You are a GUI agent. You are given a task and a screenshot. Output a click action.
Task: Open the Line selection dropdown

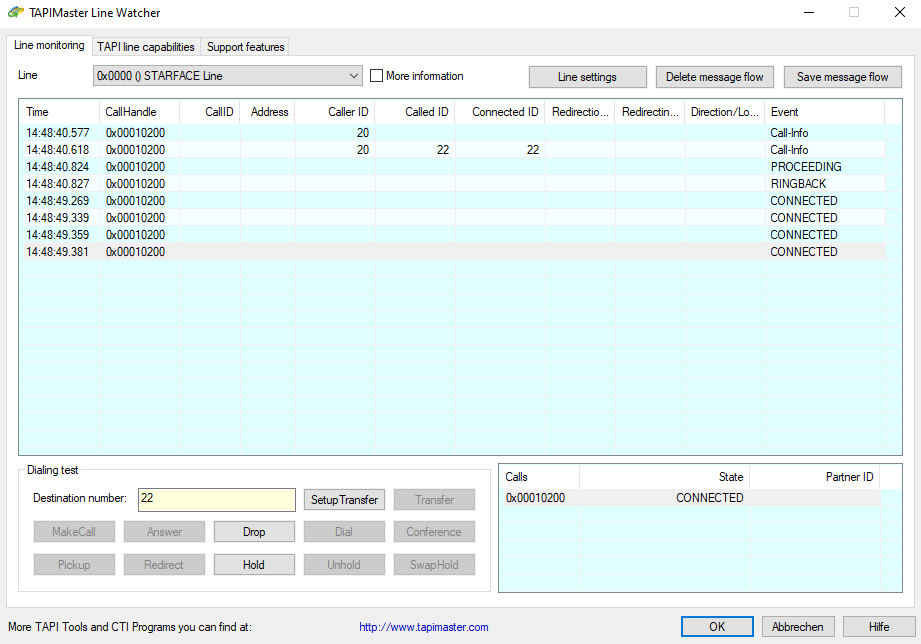click(x=227, y=76)
